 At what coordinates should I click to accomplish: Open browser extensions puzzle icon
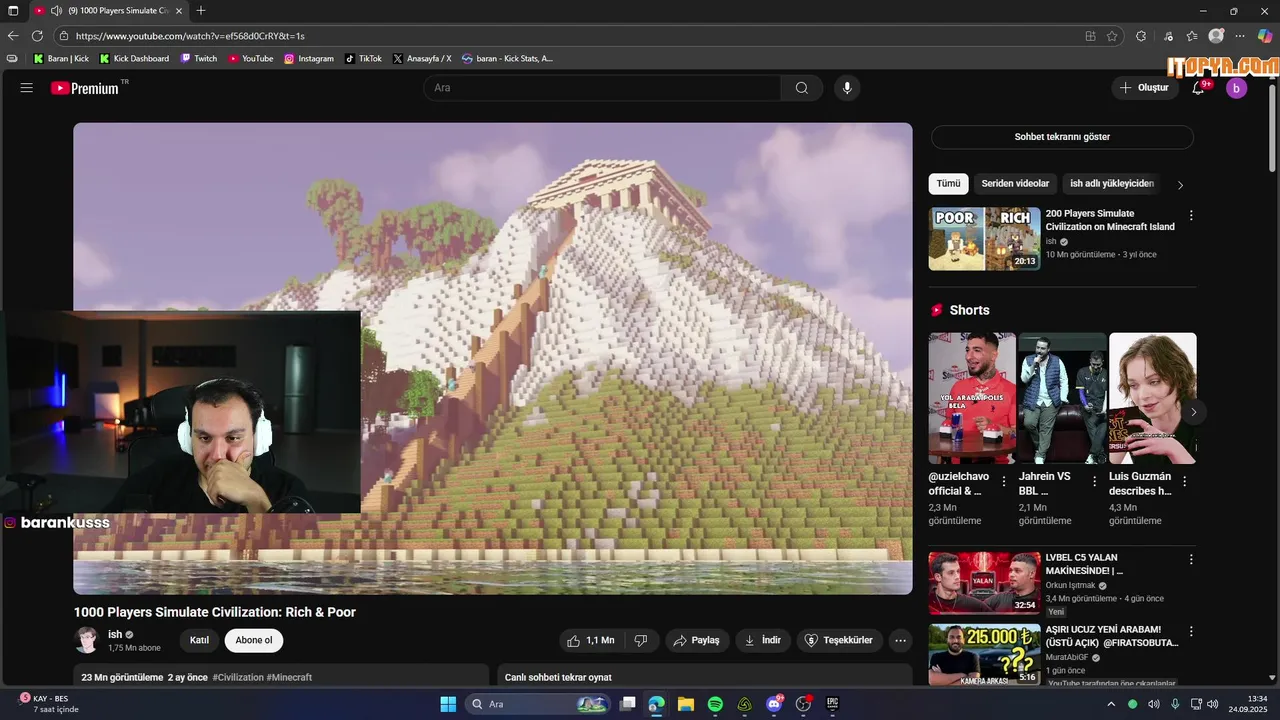pyautogui.click(x=1141, y=36)
